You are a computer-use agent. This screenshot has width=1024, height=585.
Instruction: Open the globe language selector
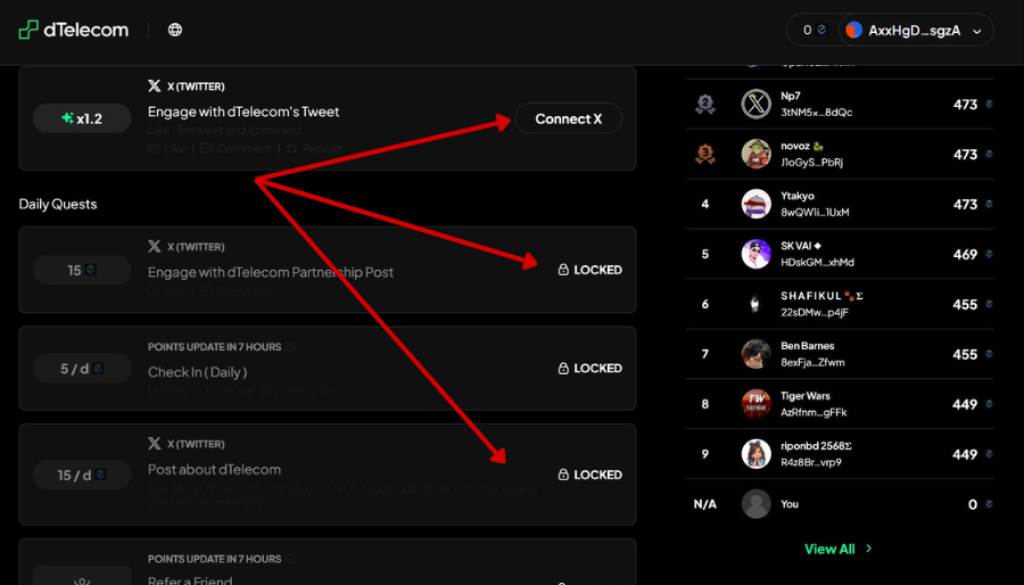tap(175, 30)
